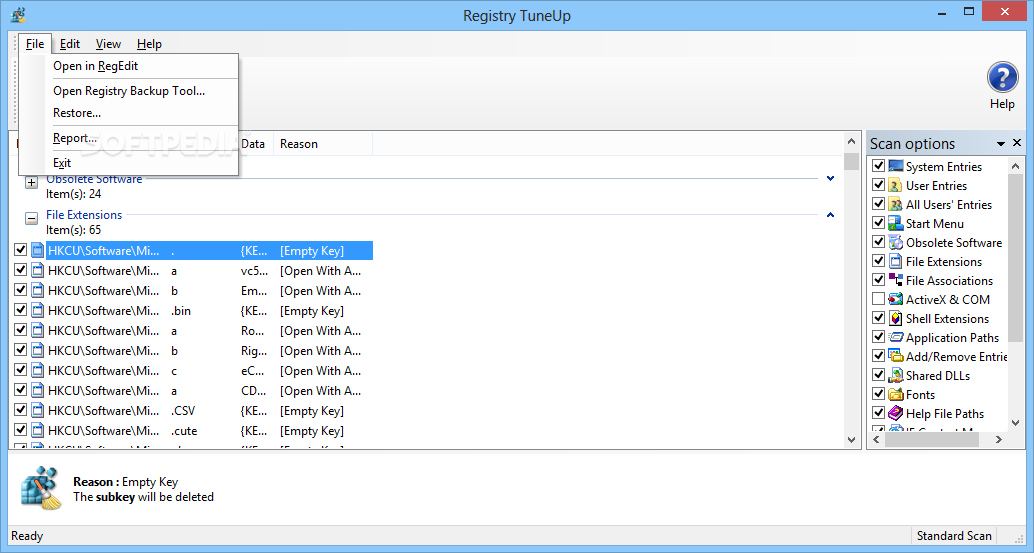
Task: Uncheck the .bin row checkbox
Action: pos(20,310)
